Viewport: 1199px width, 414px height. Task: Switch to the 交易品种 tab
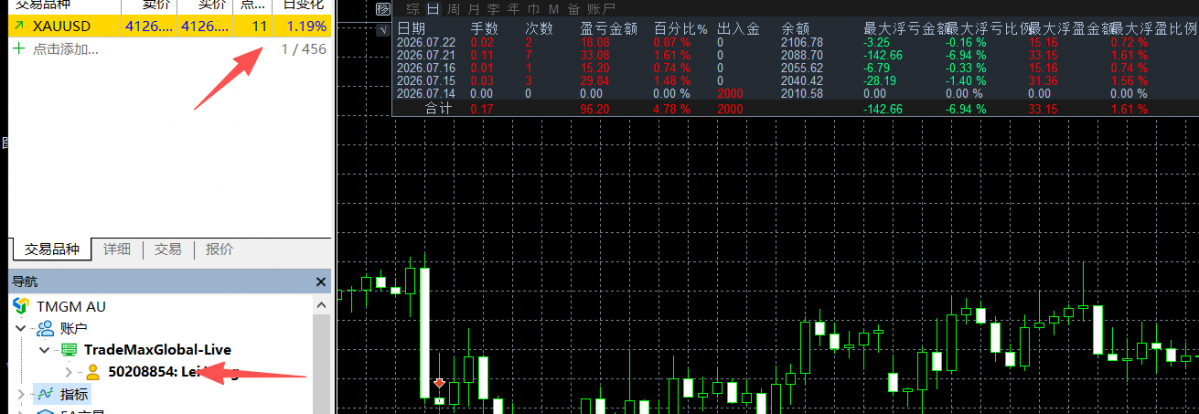pos(52,249)
